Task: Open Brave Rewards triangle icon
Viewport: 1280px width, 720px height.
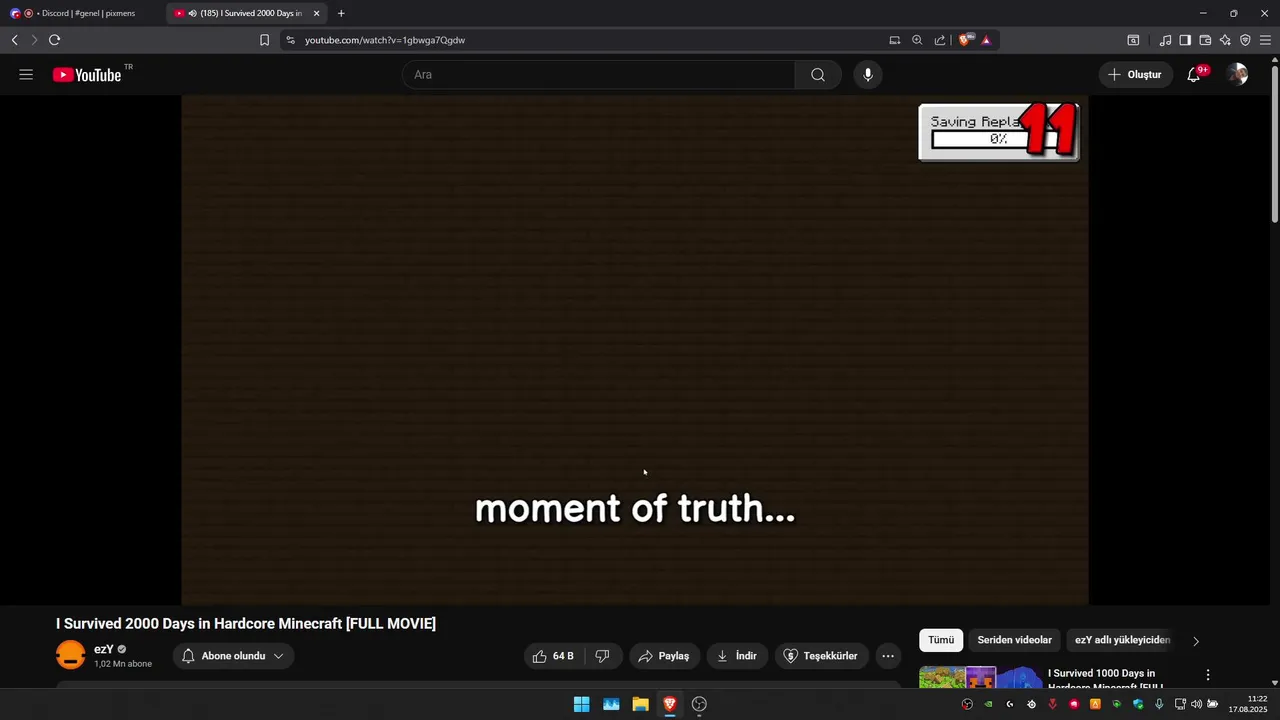Action: click(986, 40)
